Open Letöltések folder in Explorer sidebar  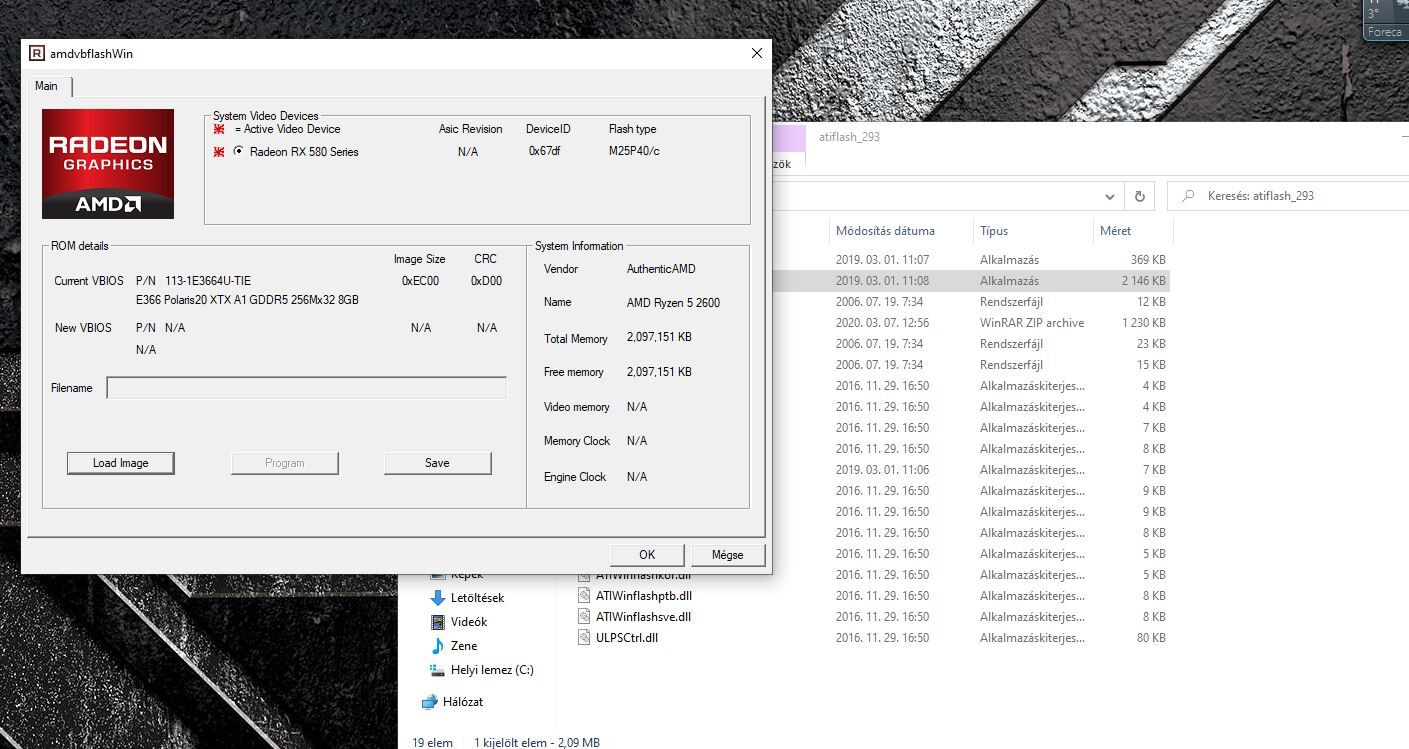(477, 598)
